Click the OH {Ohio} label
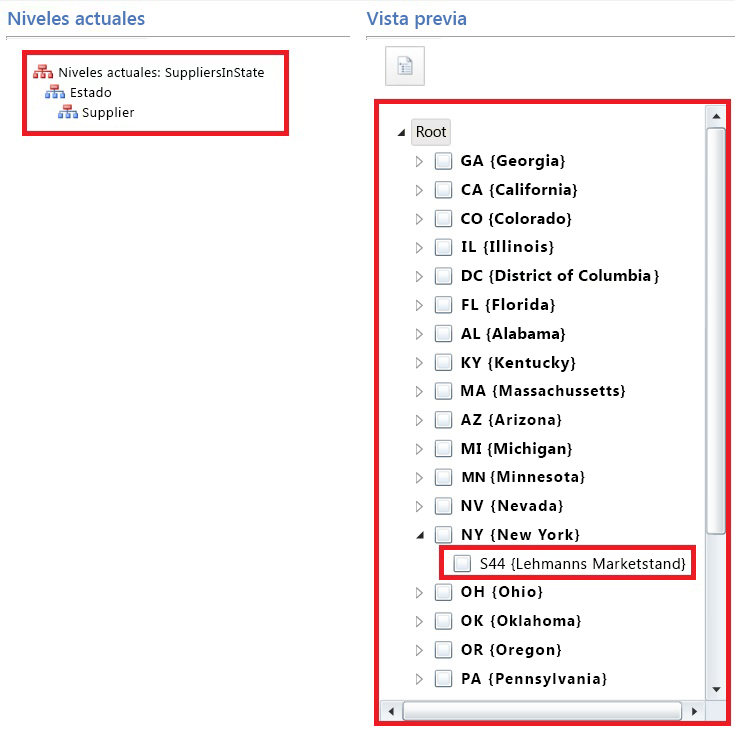The height and width of the screenshot is (729, 735). click(498, 592)
